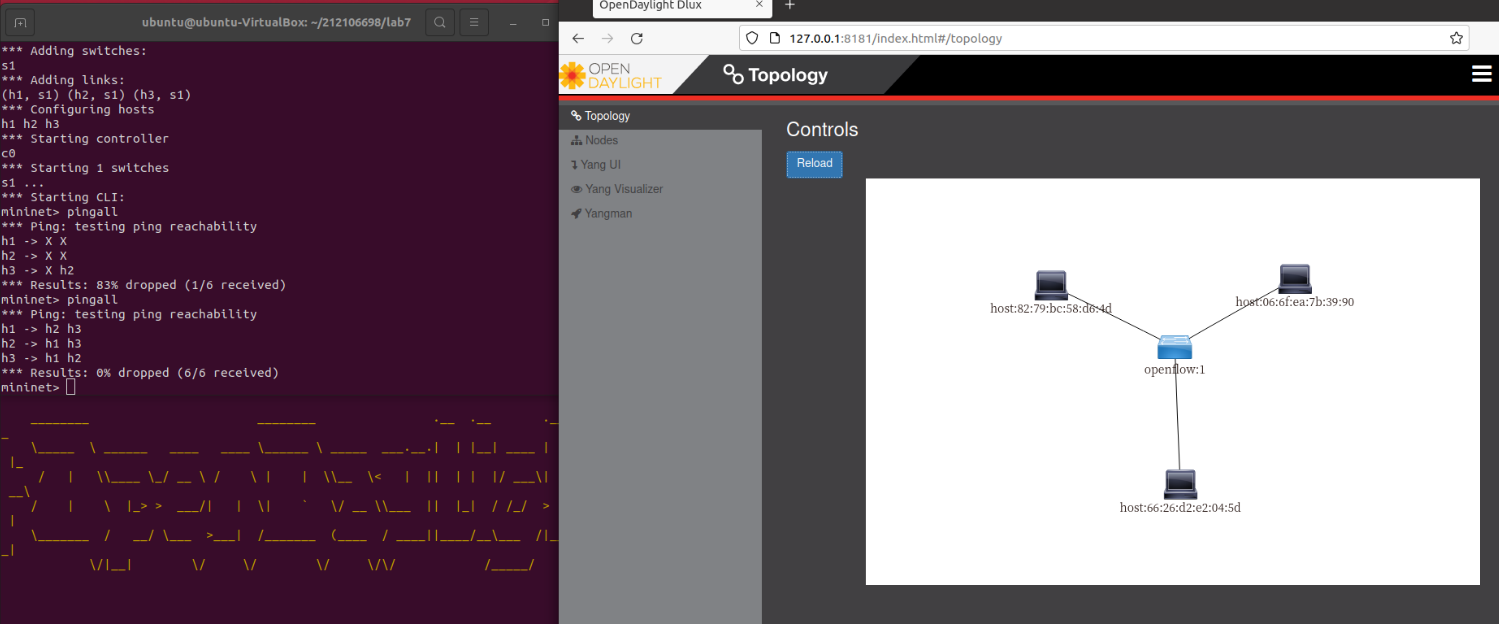Image resolution: width=1499 pixels, height=624 pixels.
Task: Click the 'openflow:1' label
Action: click(x=1174, y=369)
